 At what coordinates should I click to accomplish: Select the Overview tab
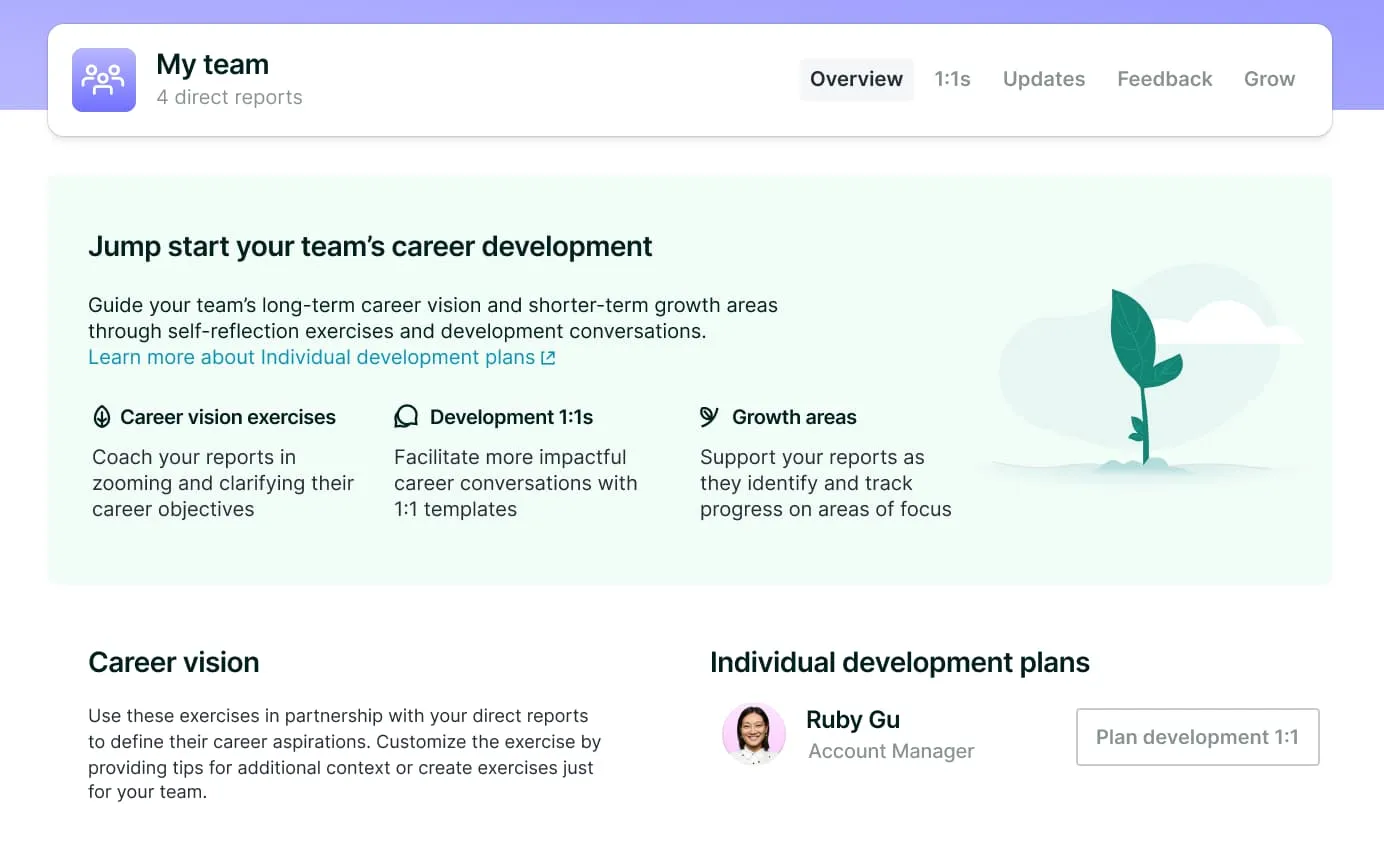click(856, 79)
